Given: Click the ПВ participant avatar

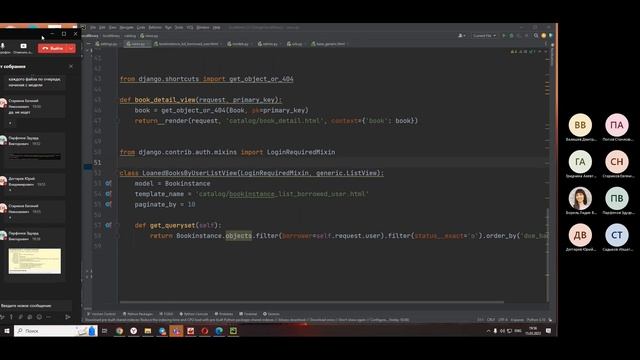Looking at the screenshot, I should pos(617,198).
